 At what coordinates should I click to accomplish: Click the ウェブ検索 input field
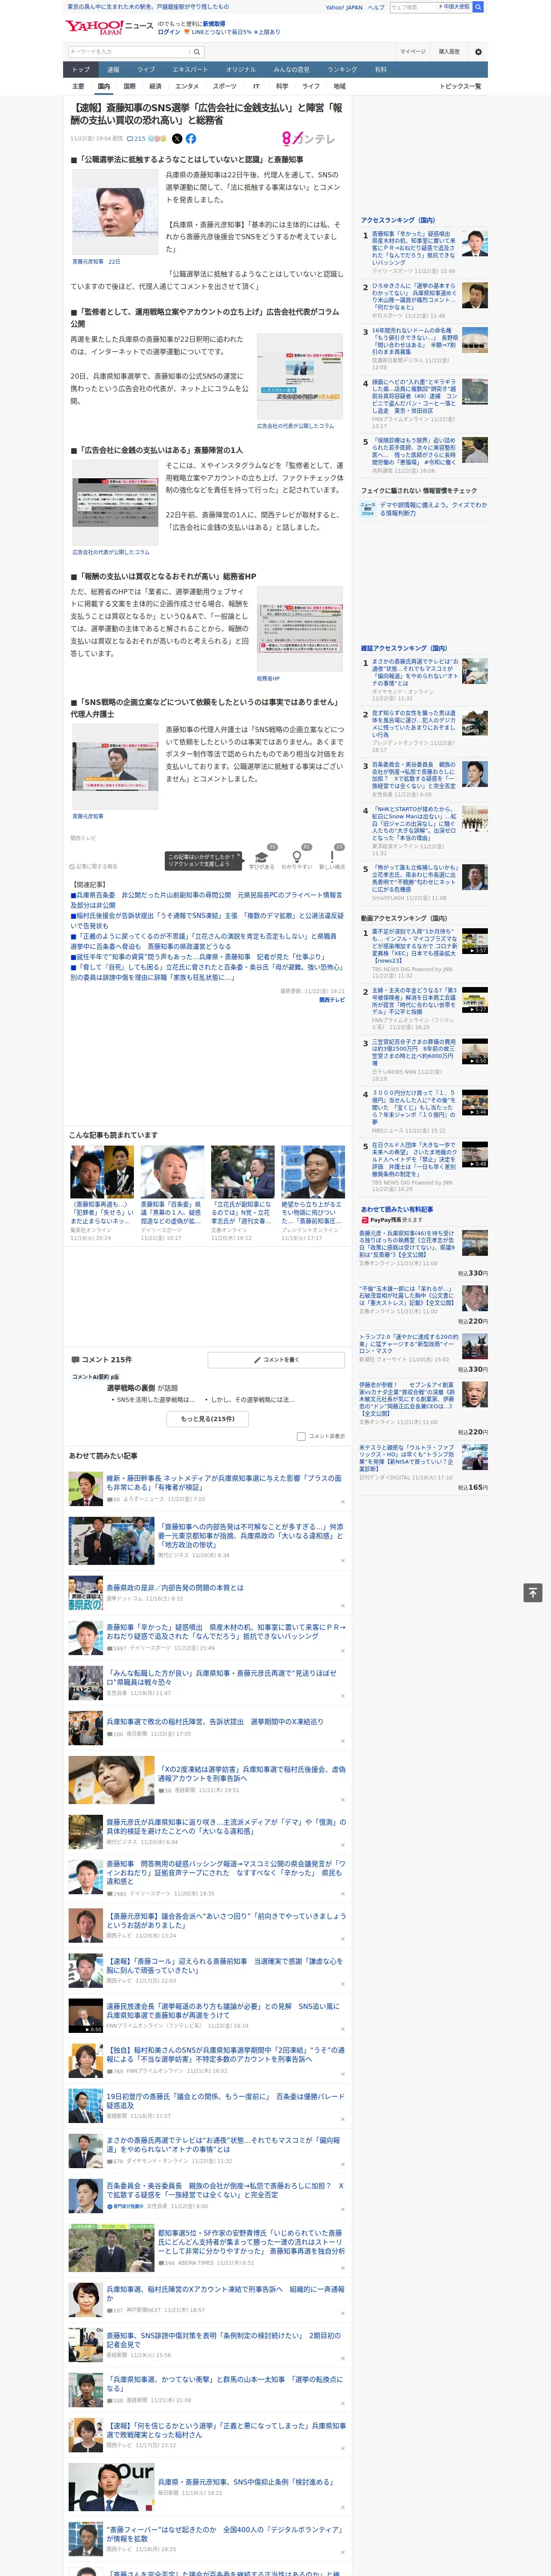pos(413,7)
